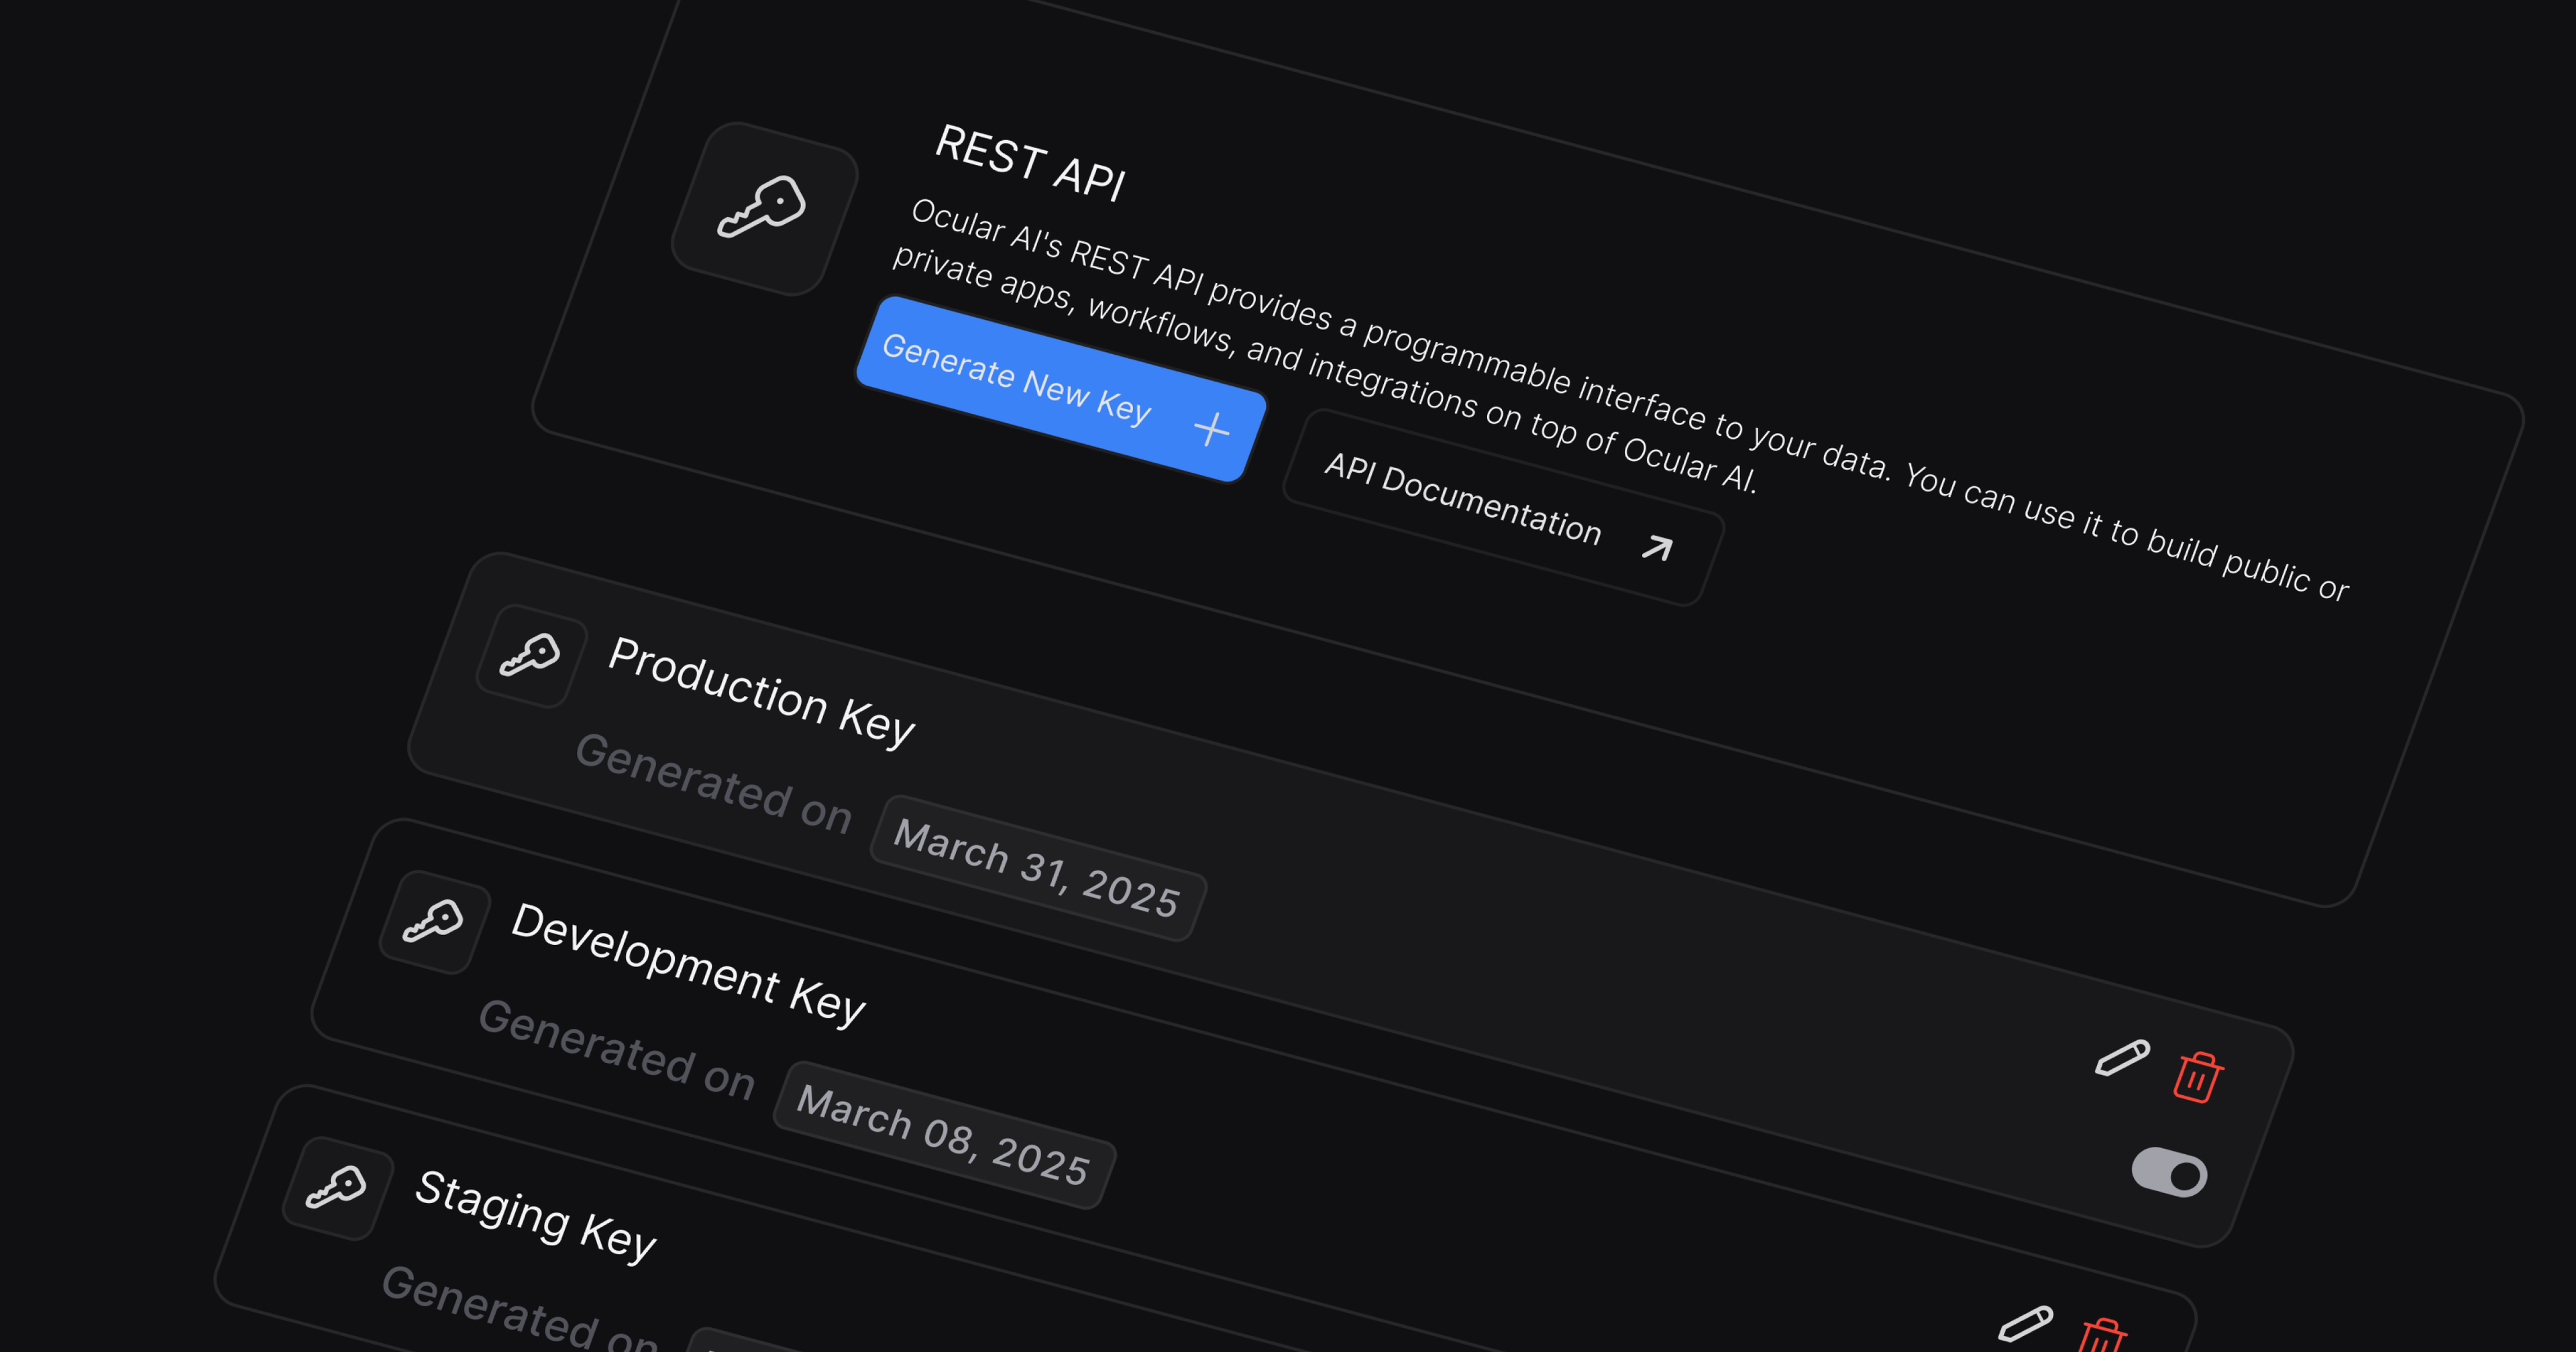
Task: Click the REST API heading text
Action: pos(1029,163)
